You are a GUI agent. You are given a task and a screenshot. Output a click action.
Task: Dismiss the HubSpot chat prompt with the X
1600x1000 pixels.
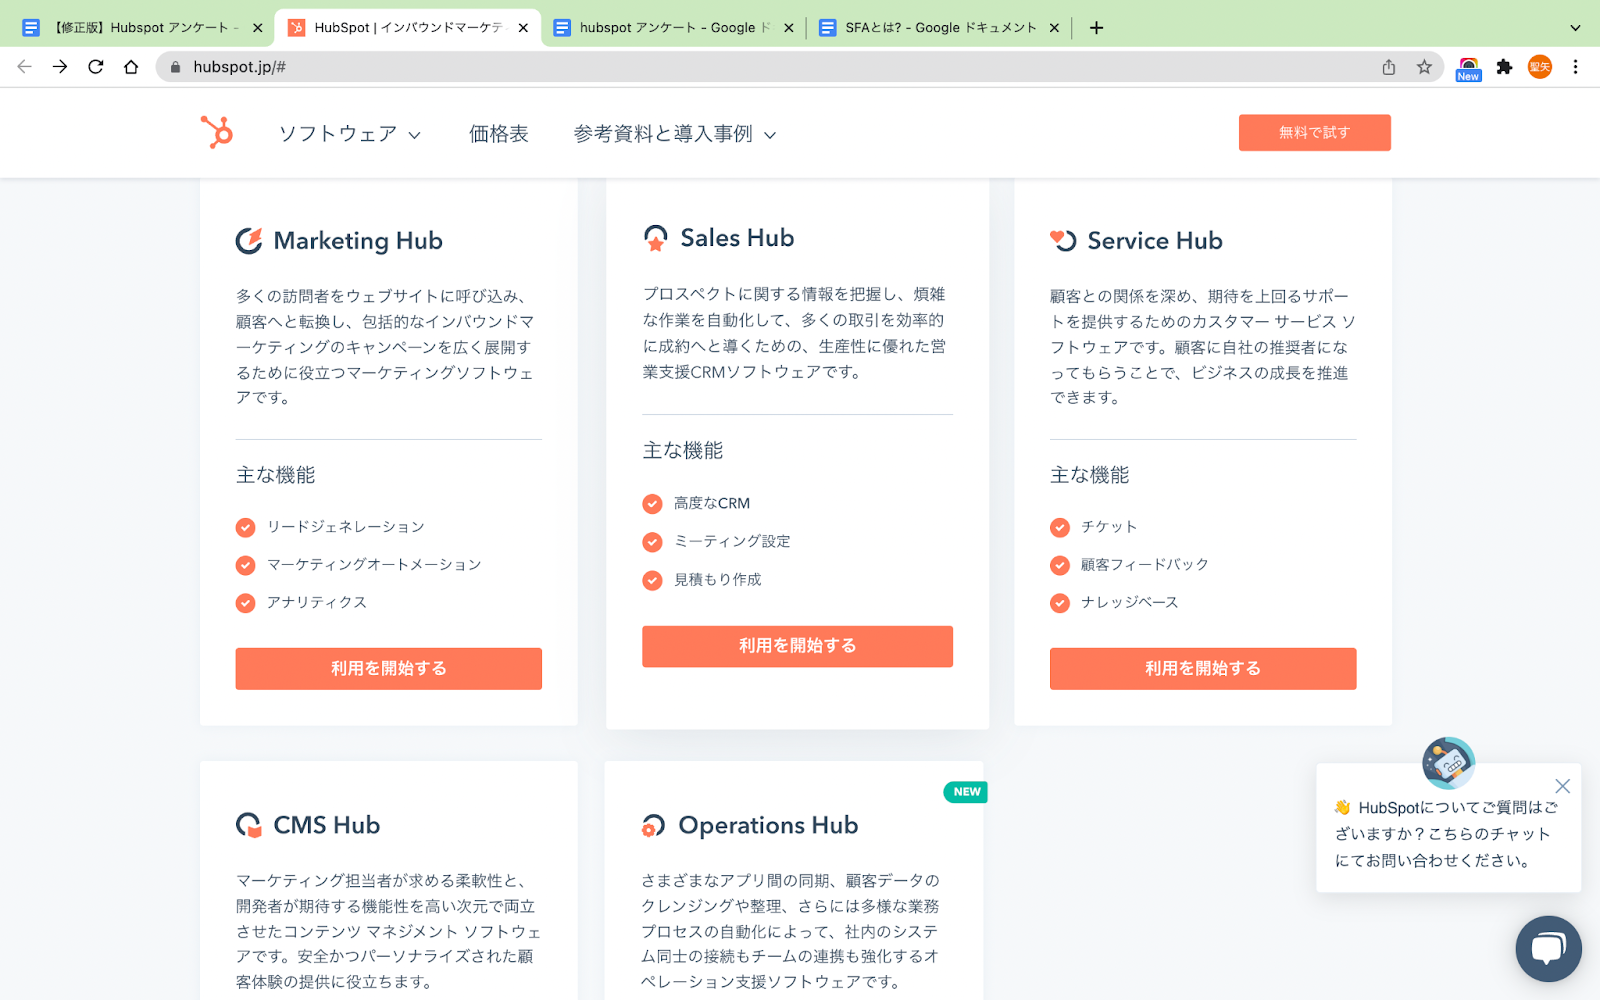(1563, 786)
